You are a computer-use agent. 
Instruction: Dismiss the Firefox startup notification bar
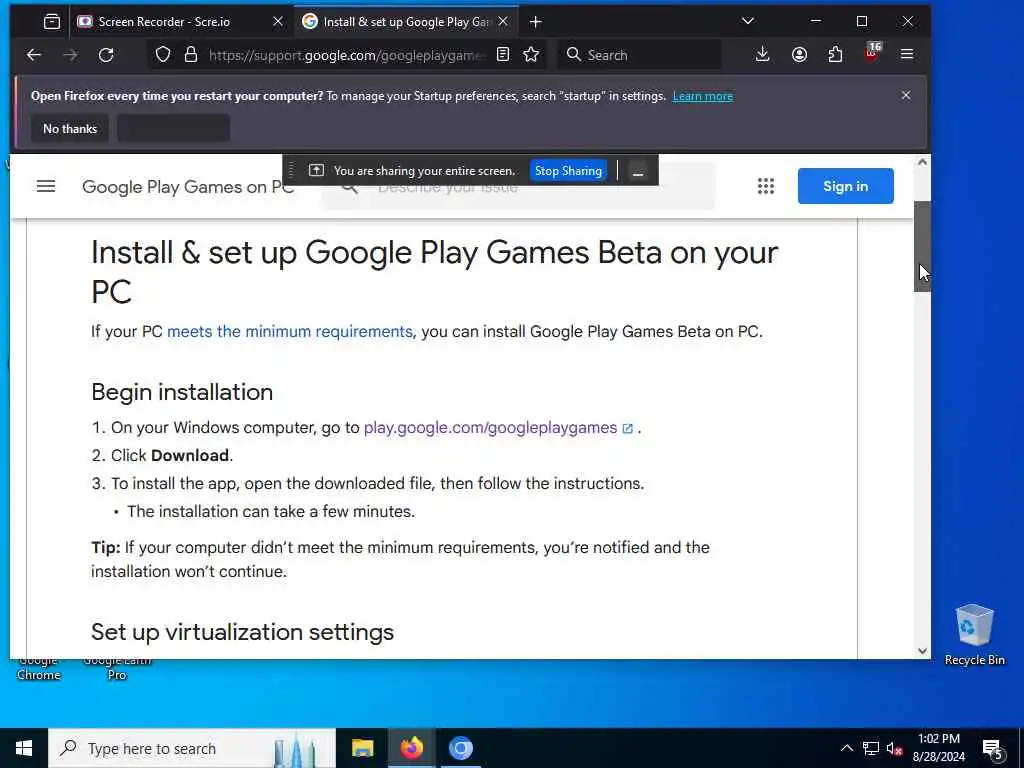(906, 95)
